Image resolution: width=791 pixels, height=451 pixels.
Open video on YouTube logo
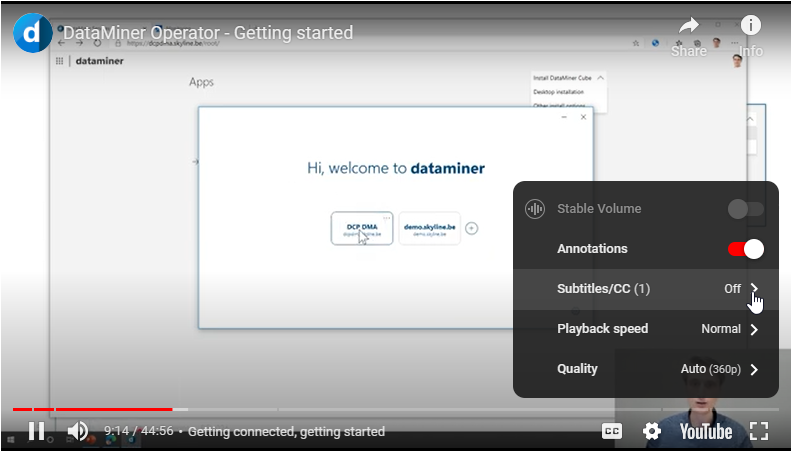point(706,432)
